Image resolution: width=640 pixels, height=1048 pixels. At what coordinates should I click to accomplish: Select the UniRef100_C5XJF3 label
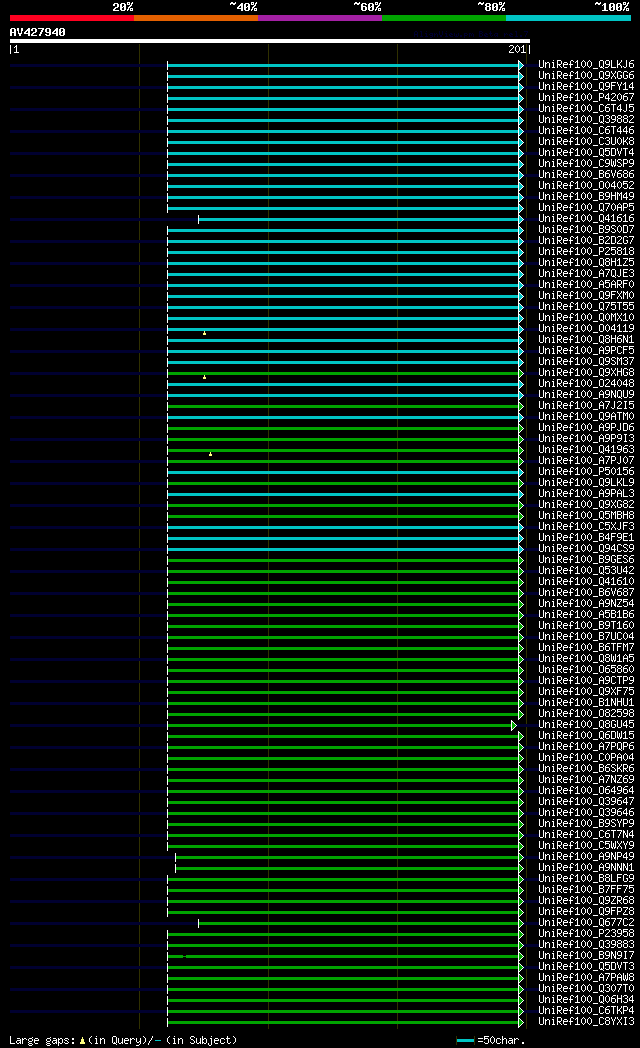coord(586,527)
